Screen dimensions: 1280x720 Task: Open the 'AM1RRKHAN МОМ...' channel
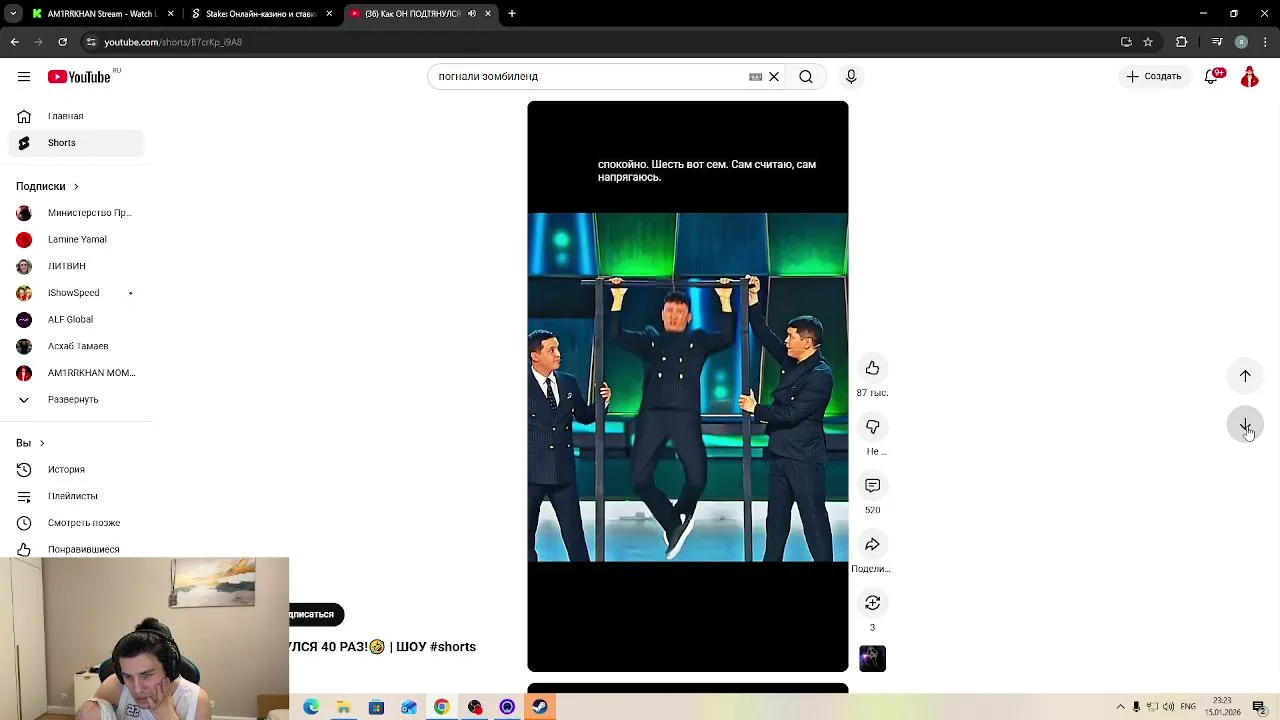pyautogui.click(x=76, y=373)
